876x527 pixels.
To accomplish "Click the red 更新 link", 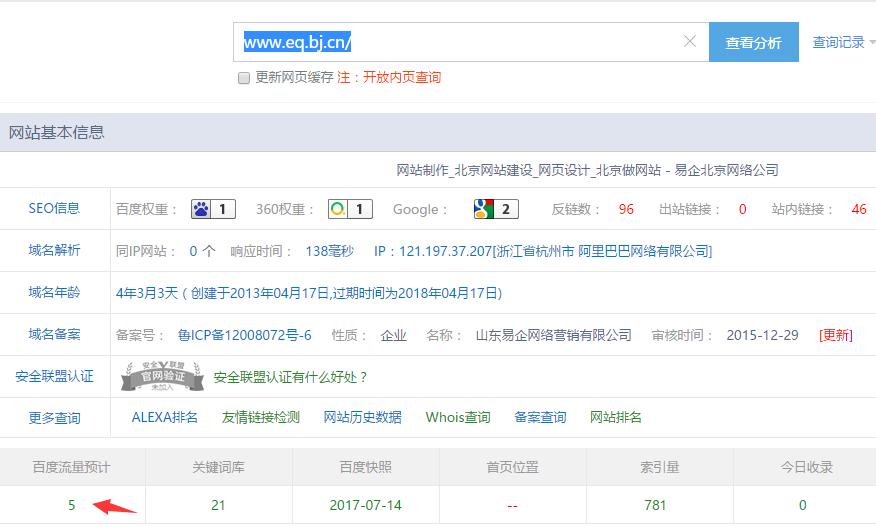I will coord(835,335).
